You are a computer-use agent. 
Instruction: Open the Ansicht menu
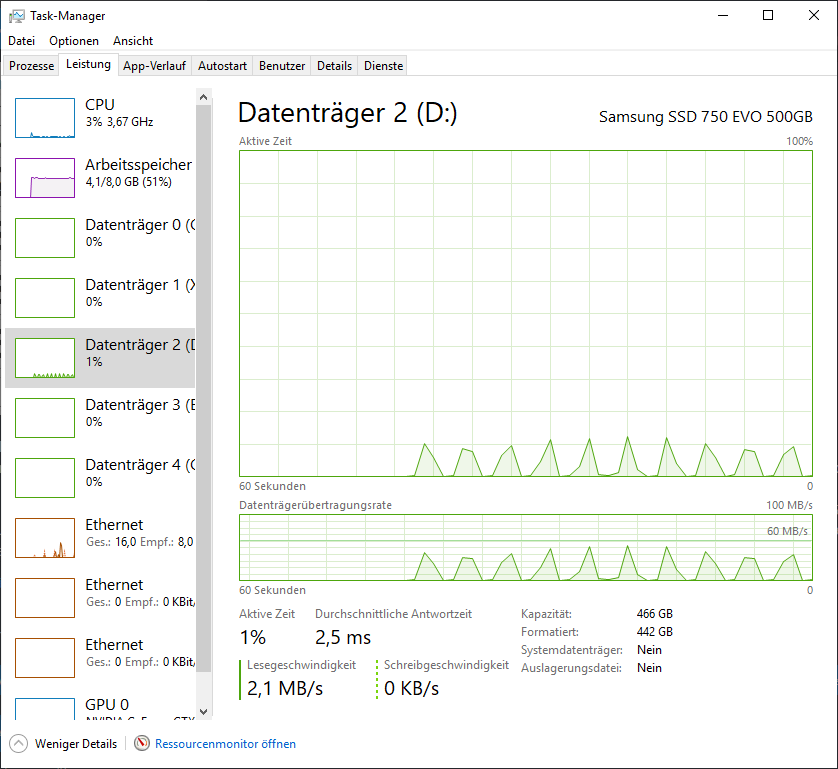pyautogui.click(x=133, y=41)
